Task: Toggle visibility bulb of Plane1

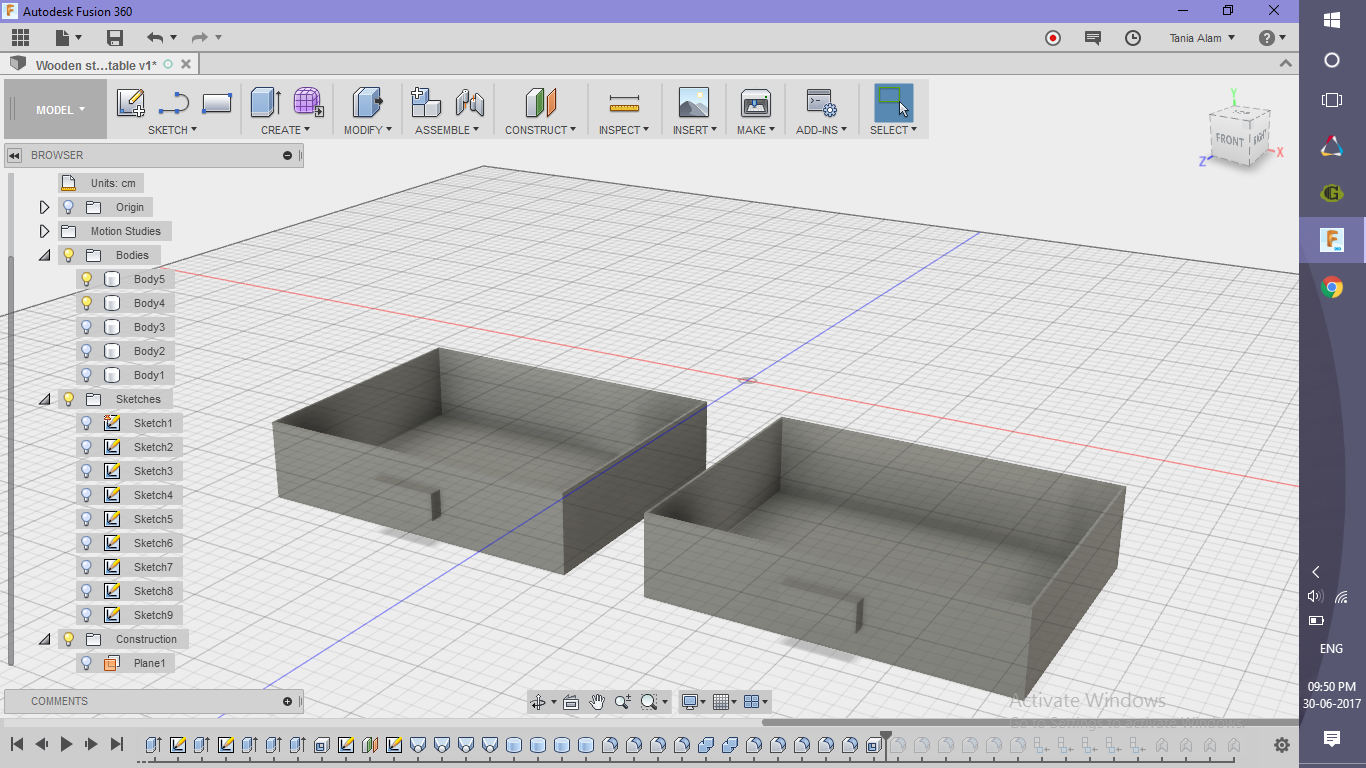Action: click(86, 663)
